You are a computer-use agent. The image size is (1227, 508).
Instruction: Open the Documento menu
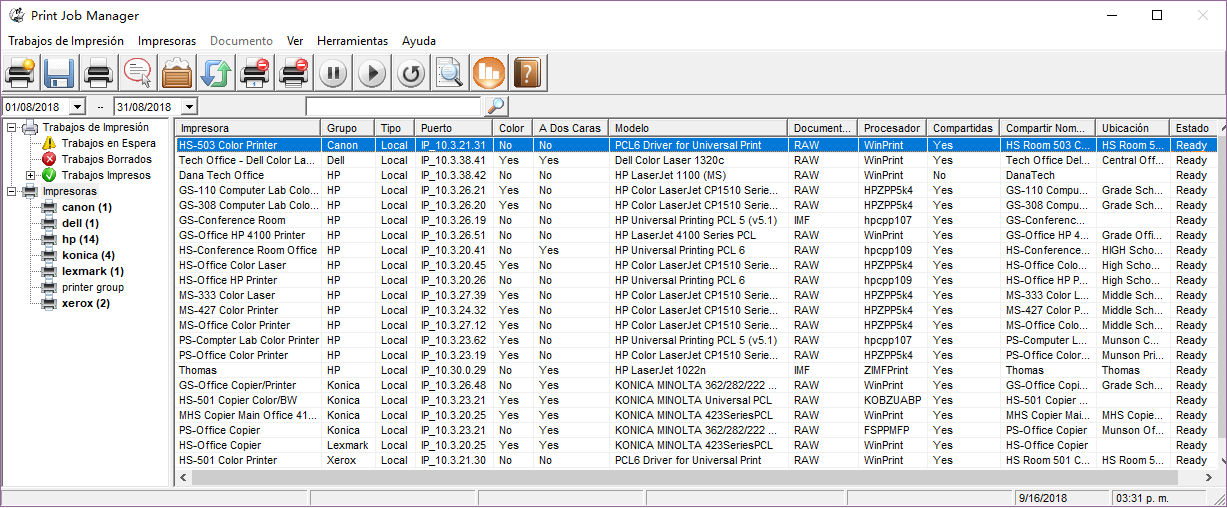(241, 41)
